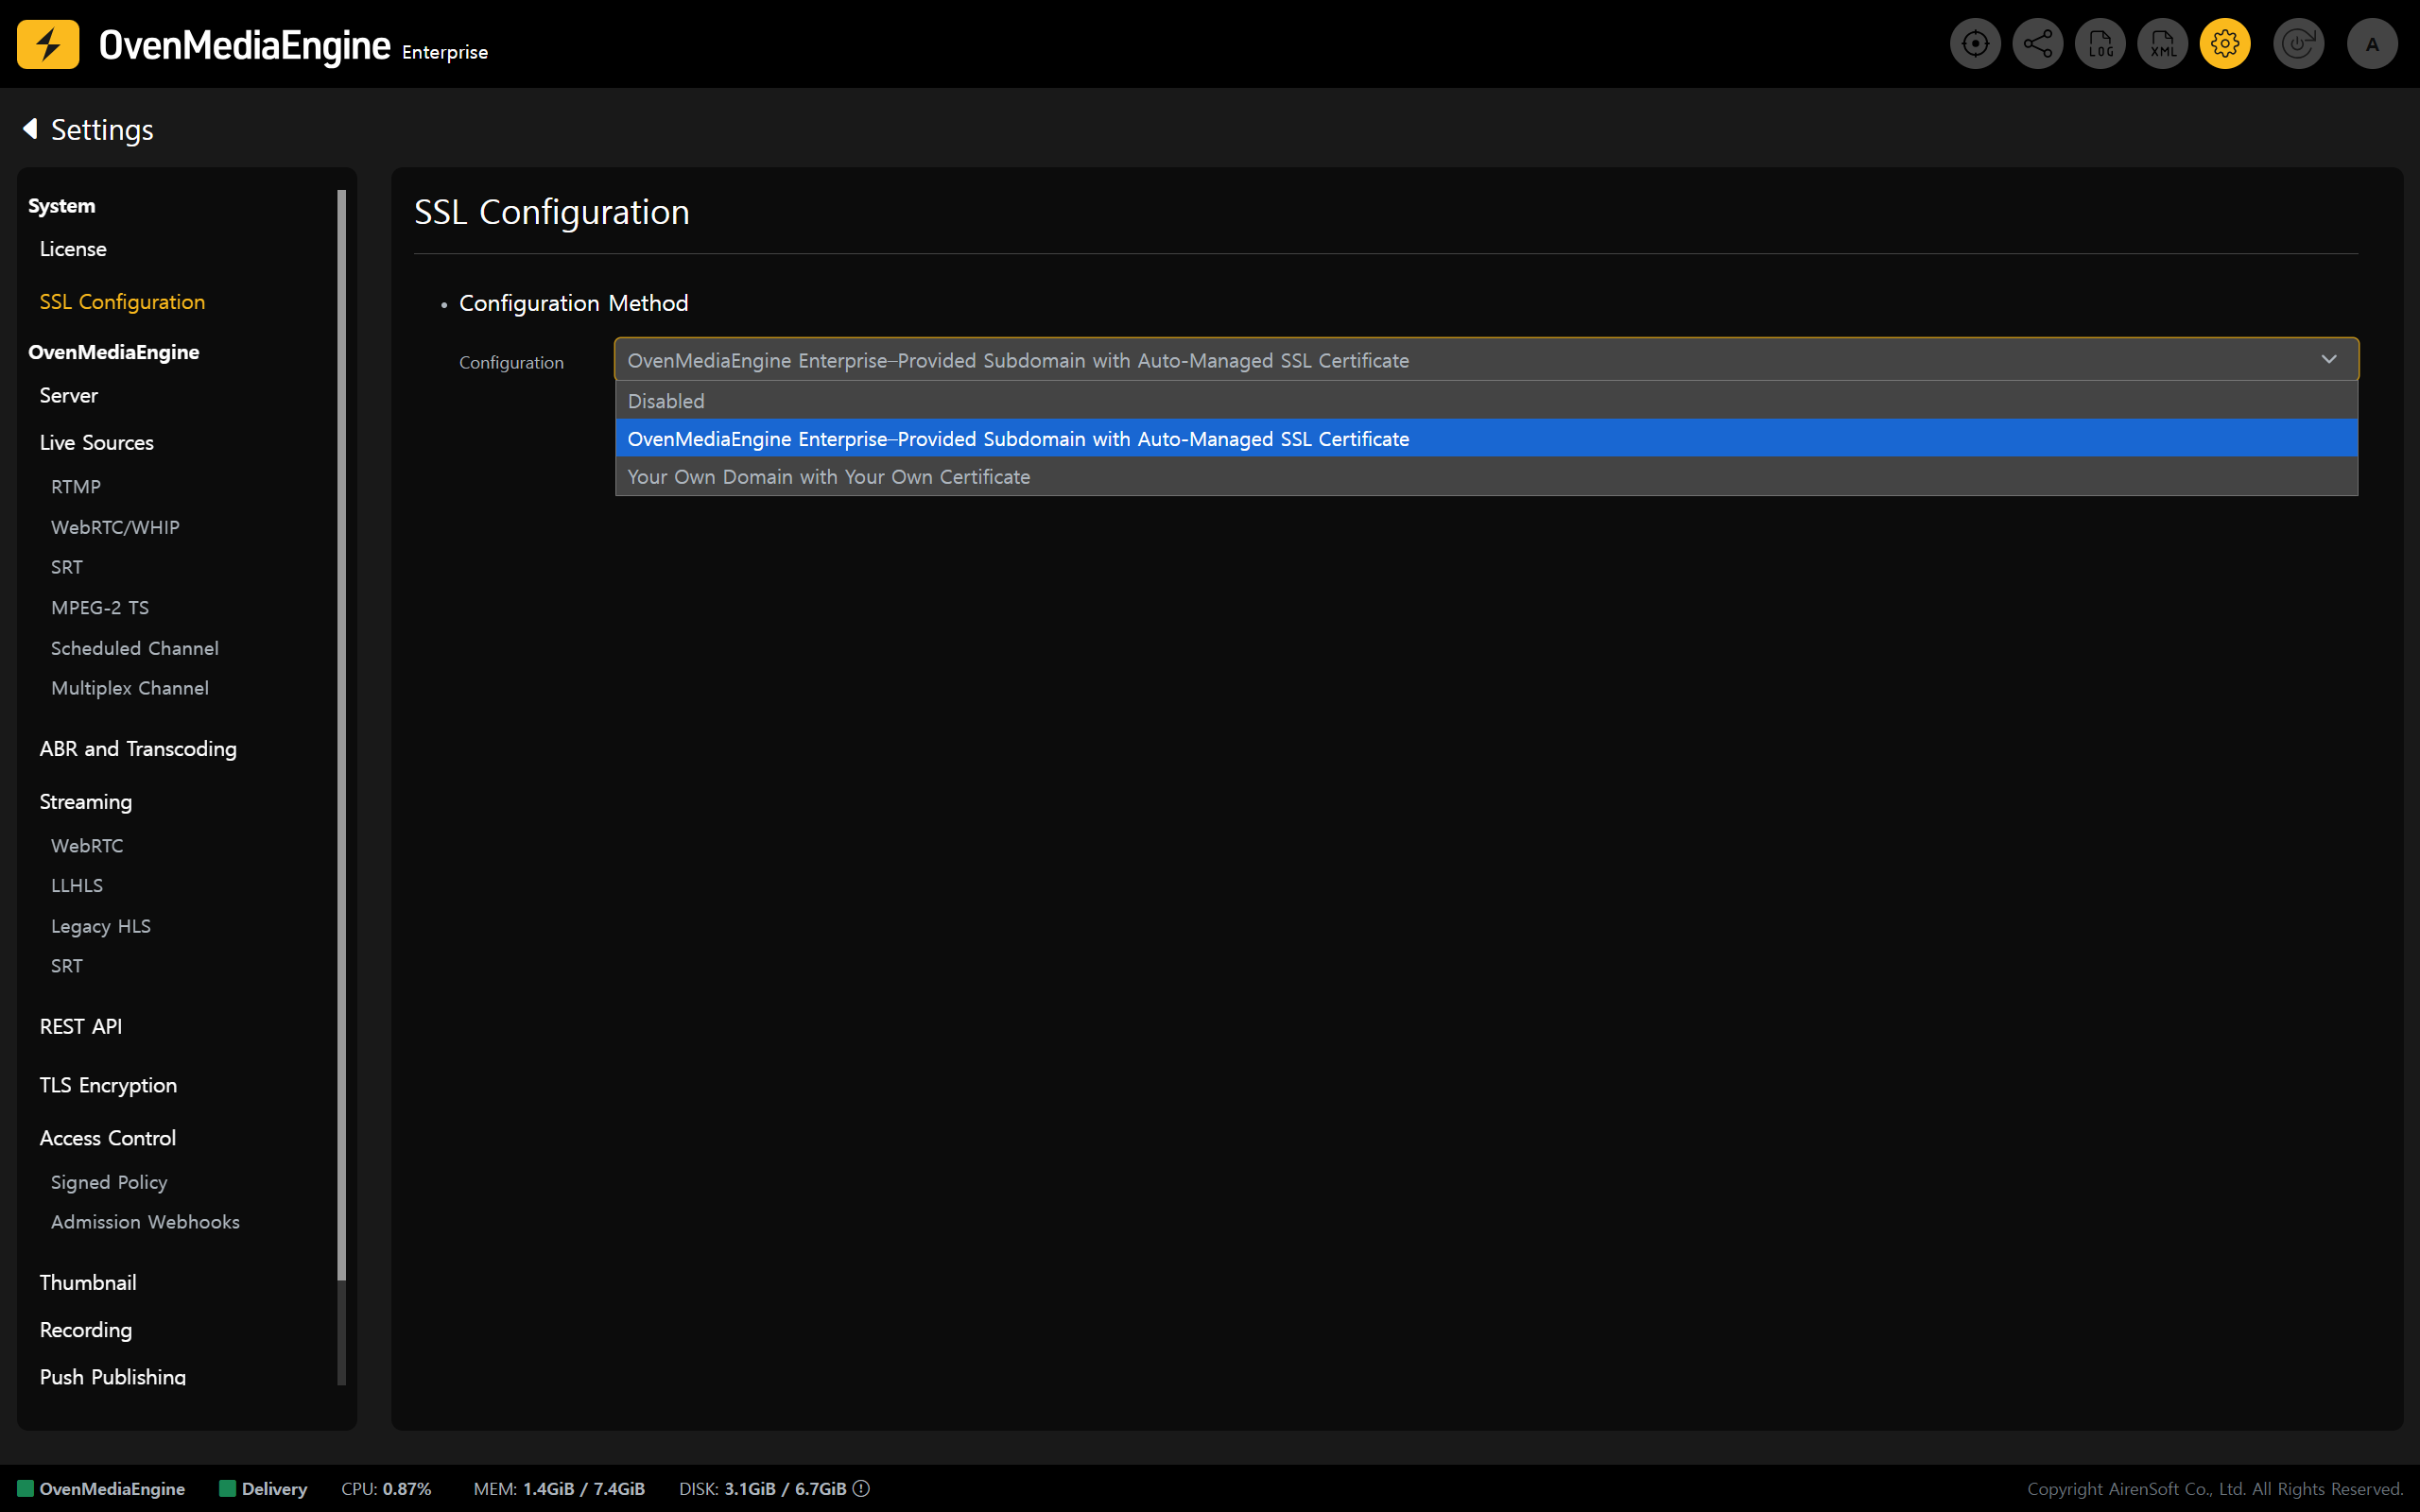Select Enterprise-Provided Subdomain highlighted option
This screenshot has height=1512, width=2420.
[1017, 439]
